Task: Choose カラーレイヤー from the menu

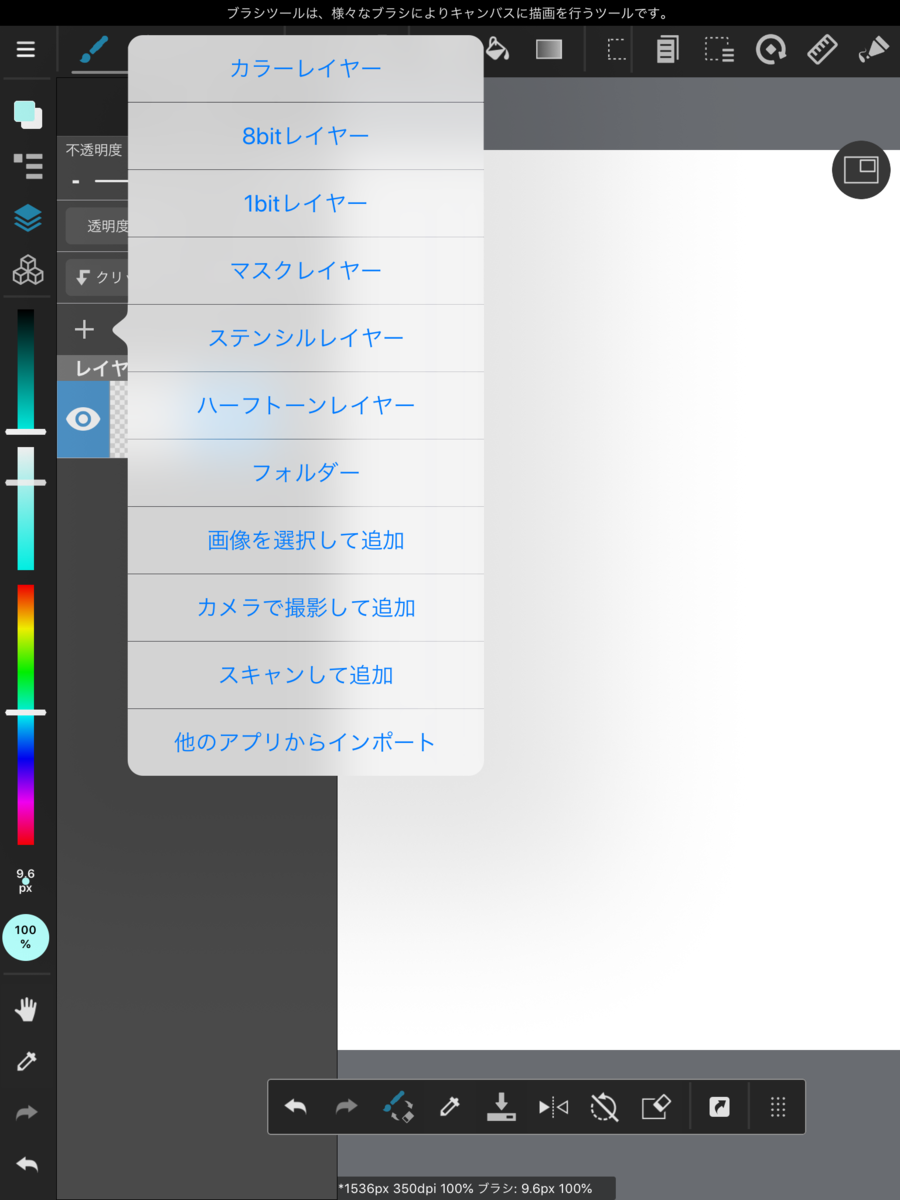Action: 306,68
